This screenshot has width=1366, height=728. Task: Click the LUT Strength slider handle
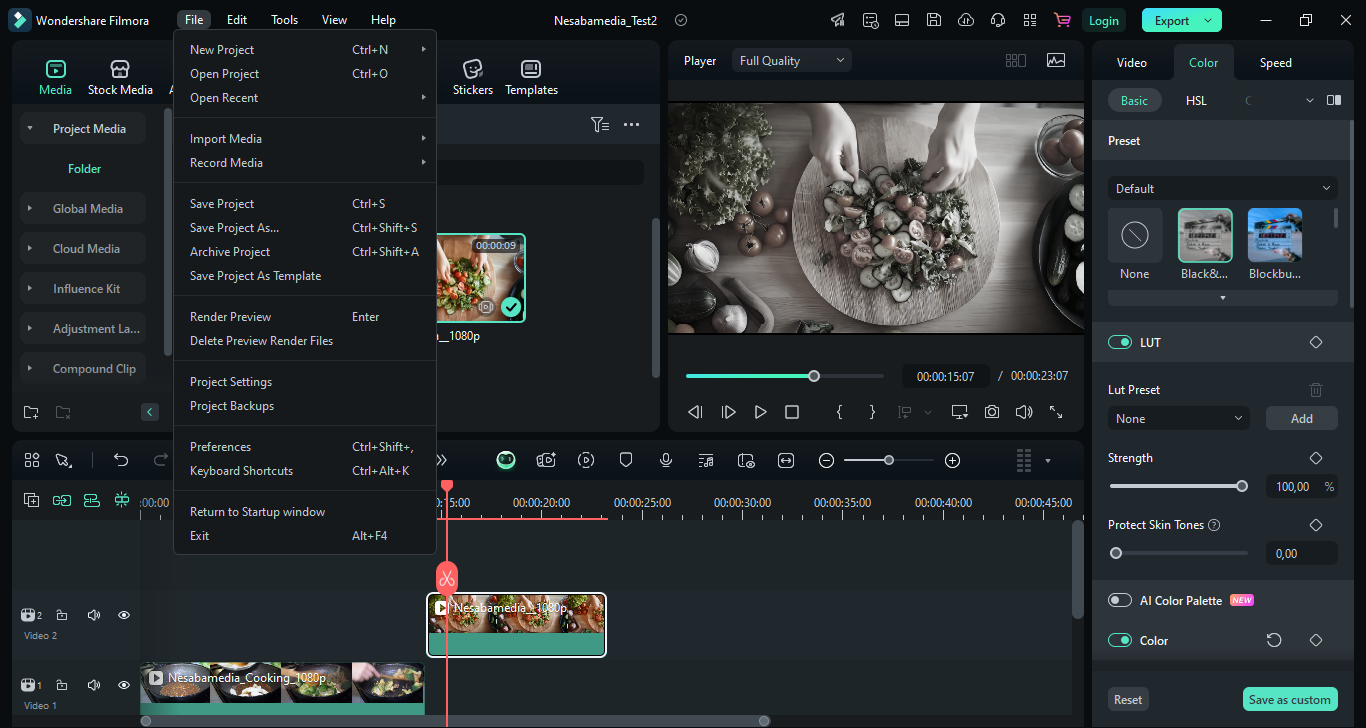click(x=1242, y=486)
